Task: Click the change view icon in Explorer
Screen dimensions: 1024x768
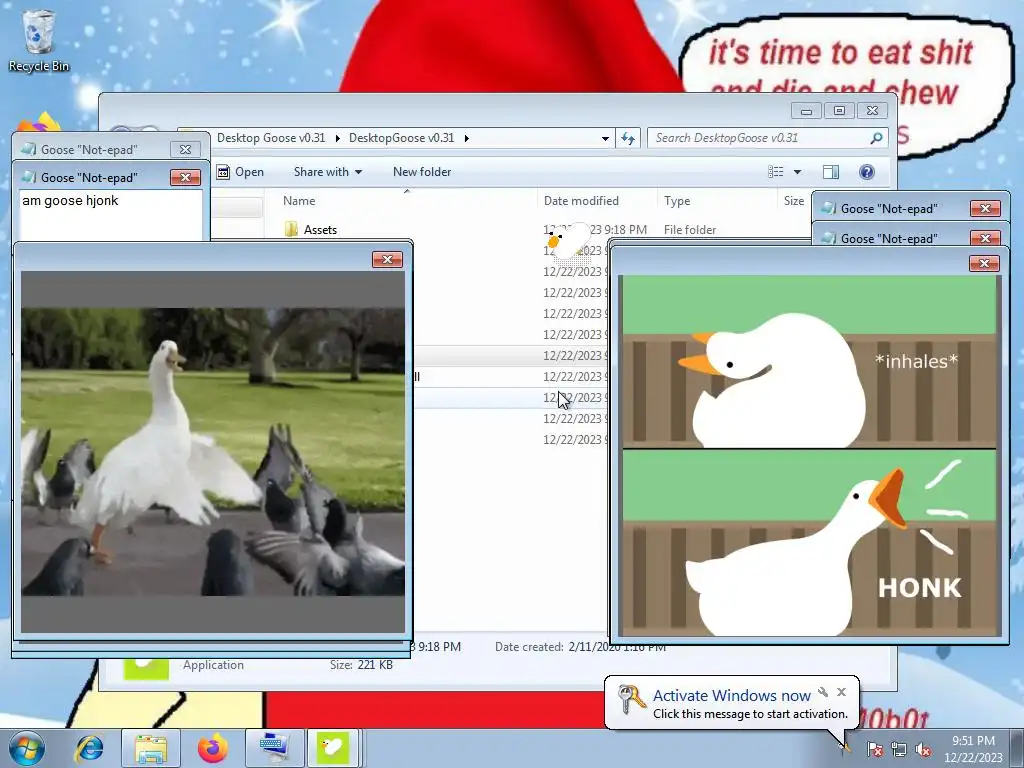Action: [x=776, y=172]
